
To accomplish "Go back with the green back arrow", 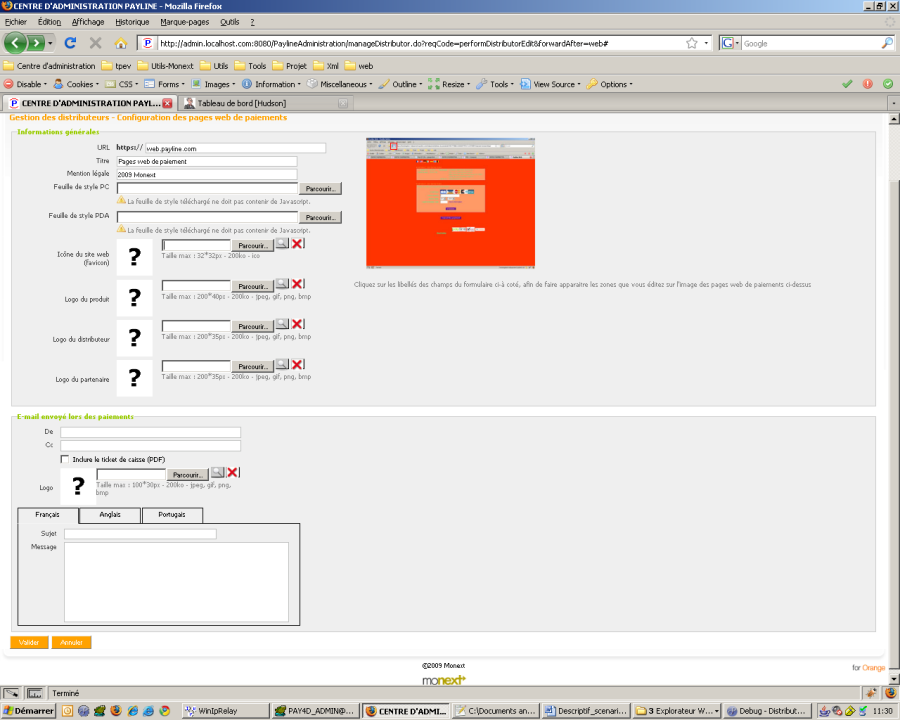I will (14, 43).
